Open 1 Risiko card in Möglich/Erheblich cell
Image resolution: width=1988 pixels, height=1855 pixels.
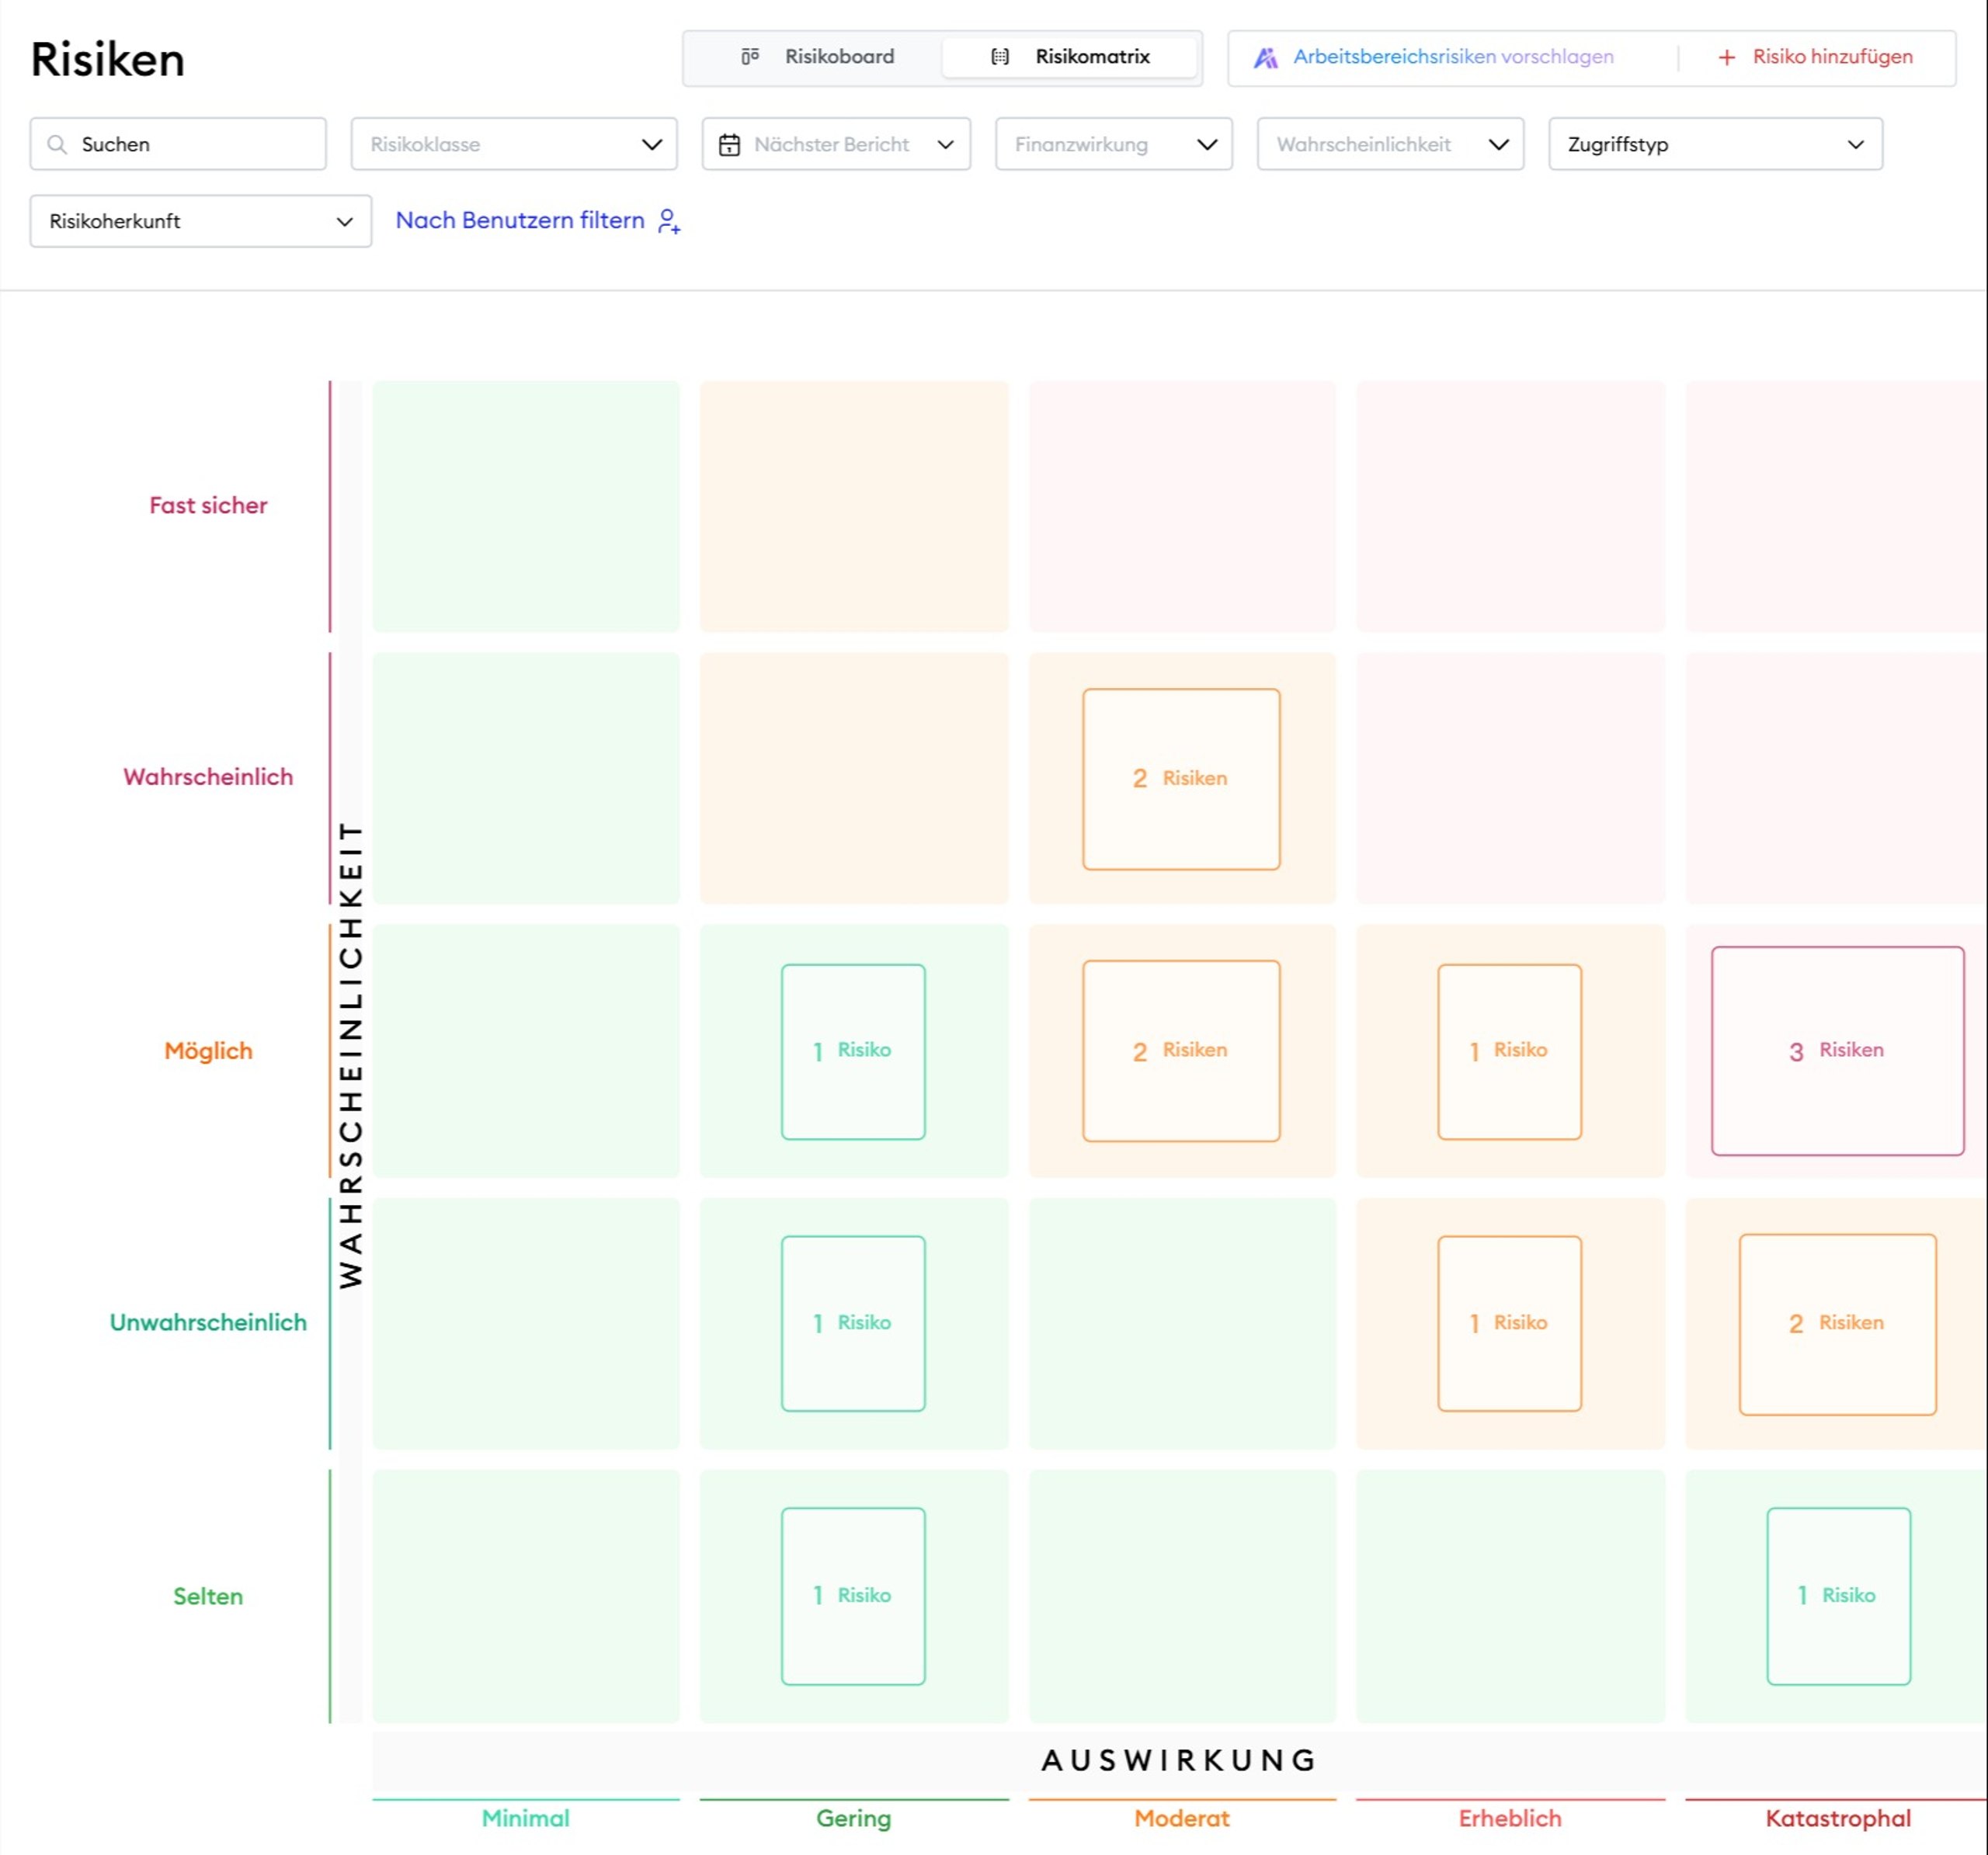pyautogui.click(x=1509, y=1051)
